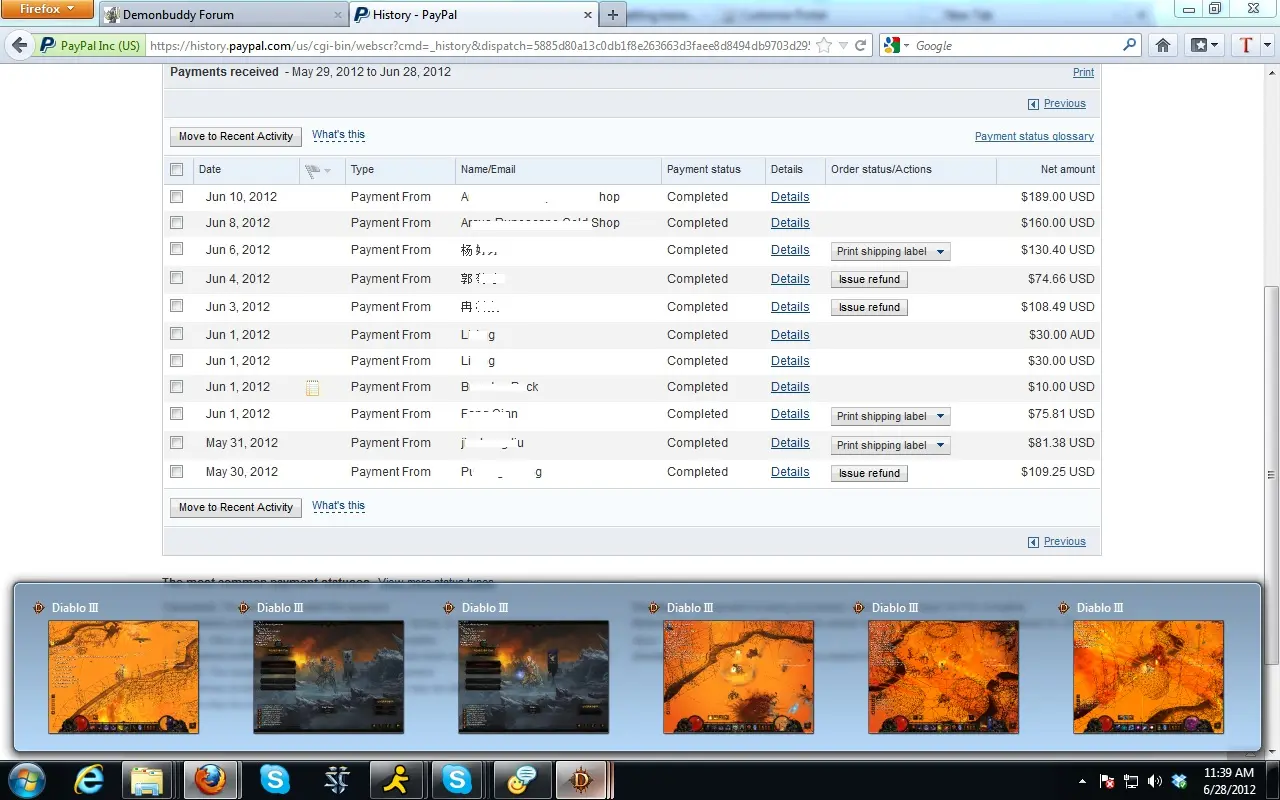
Task: Click the bookmark star in address bar
Action: [823, 45]
